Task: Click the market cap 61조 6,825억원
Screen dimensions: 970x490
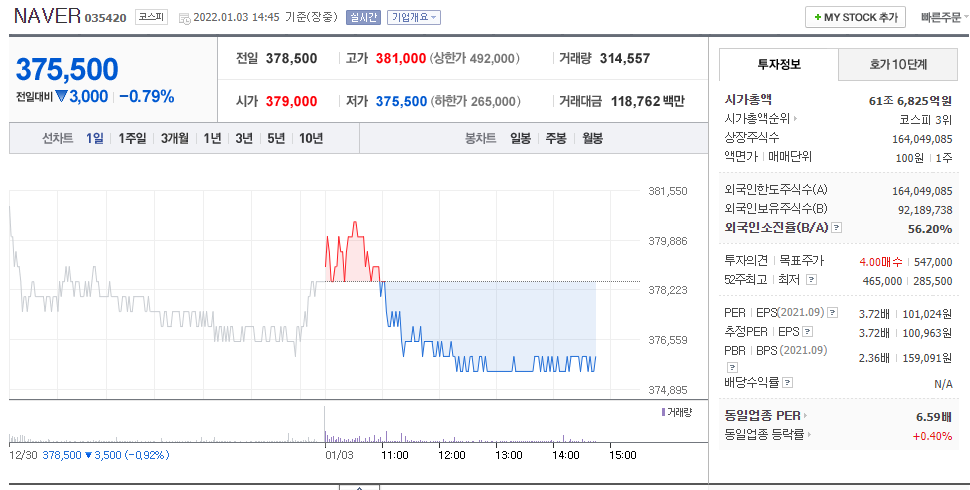Action: pyautogui.click(x=910, y=101)
